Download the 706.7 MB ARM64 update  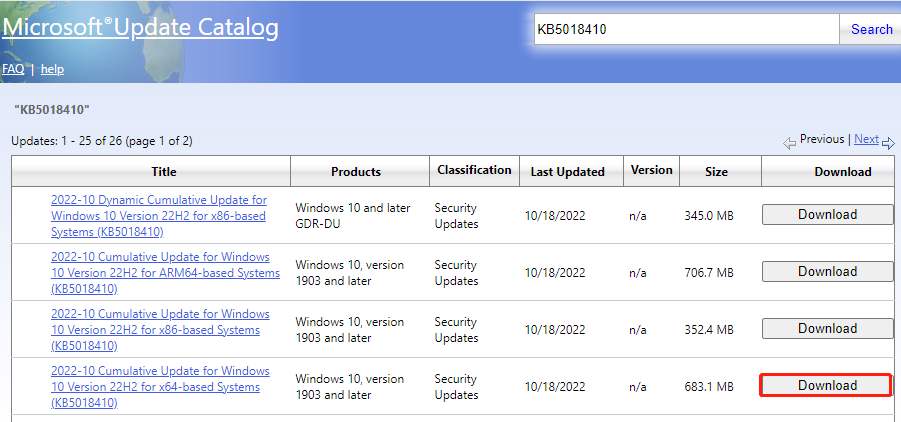(827, 271)
